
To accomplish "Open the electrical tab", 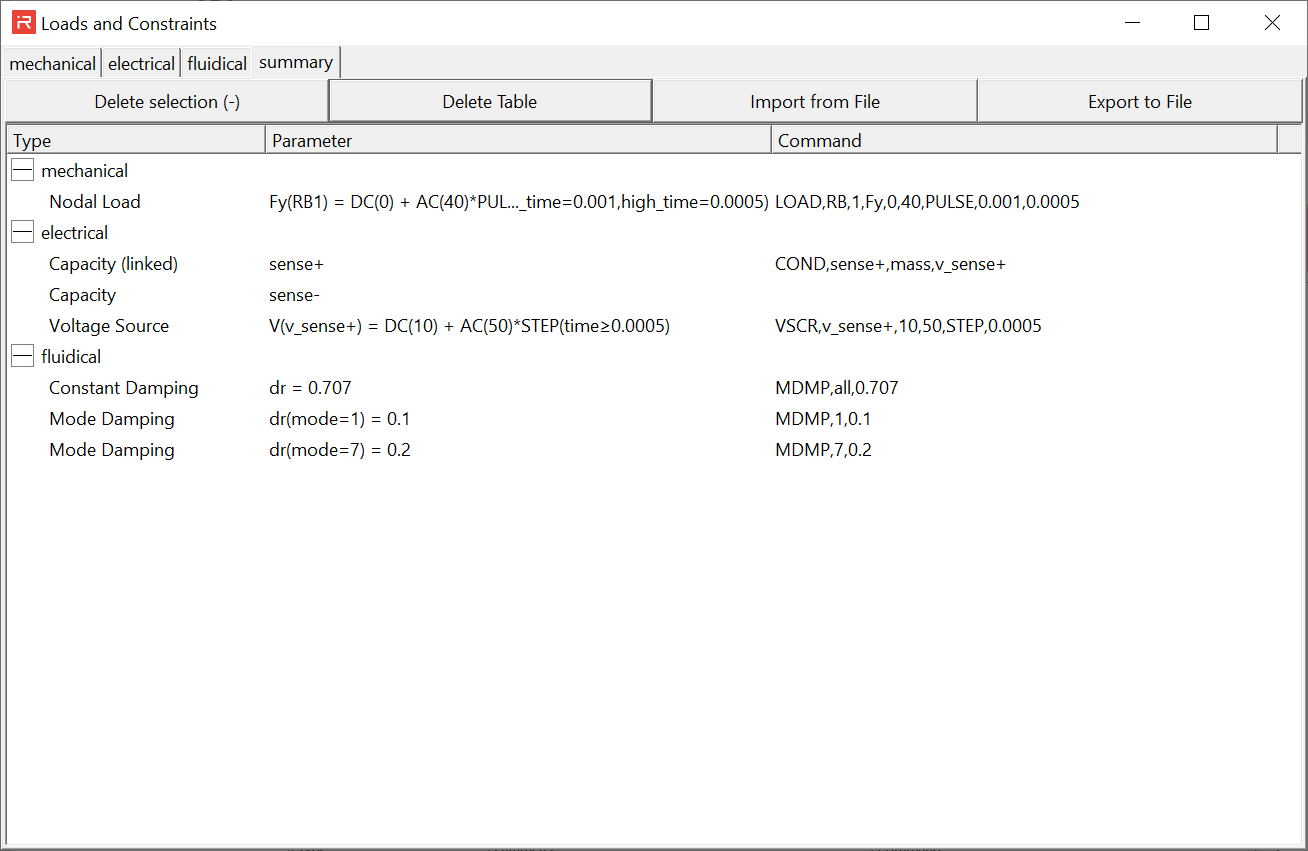I will [141, 64].
